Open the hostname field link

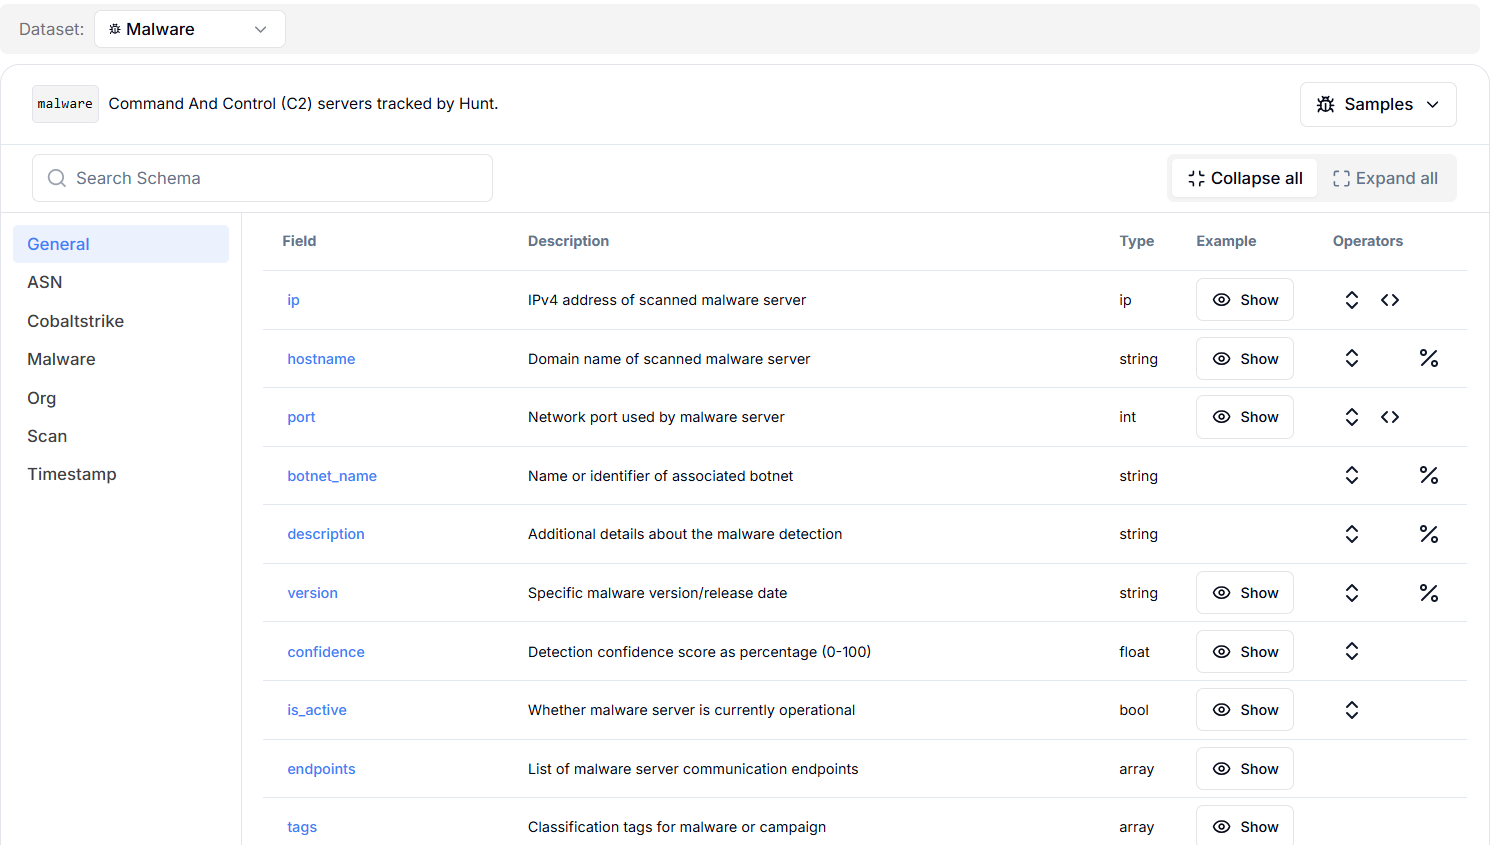(321, 358)
